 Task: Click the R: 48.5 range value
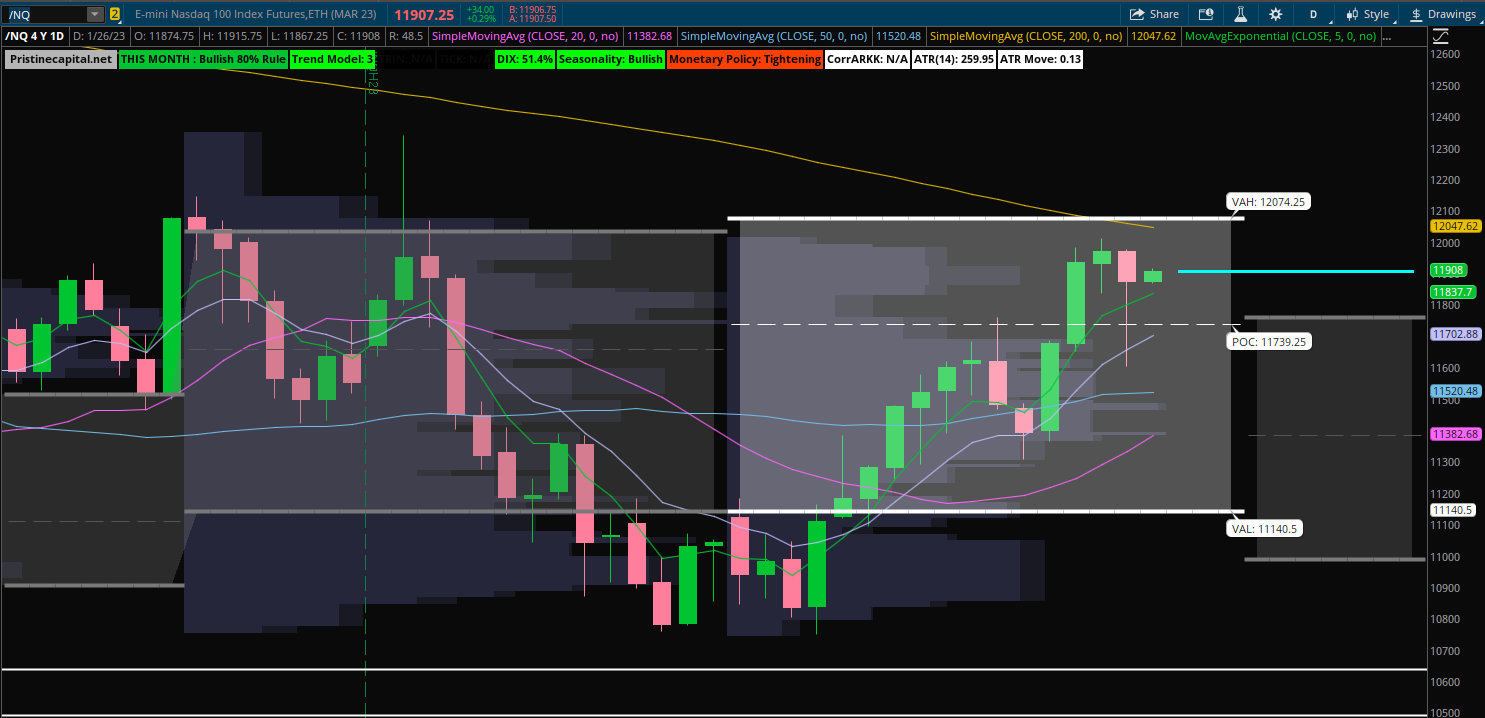406,36
